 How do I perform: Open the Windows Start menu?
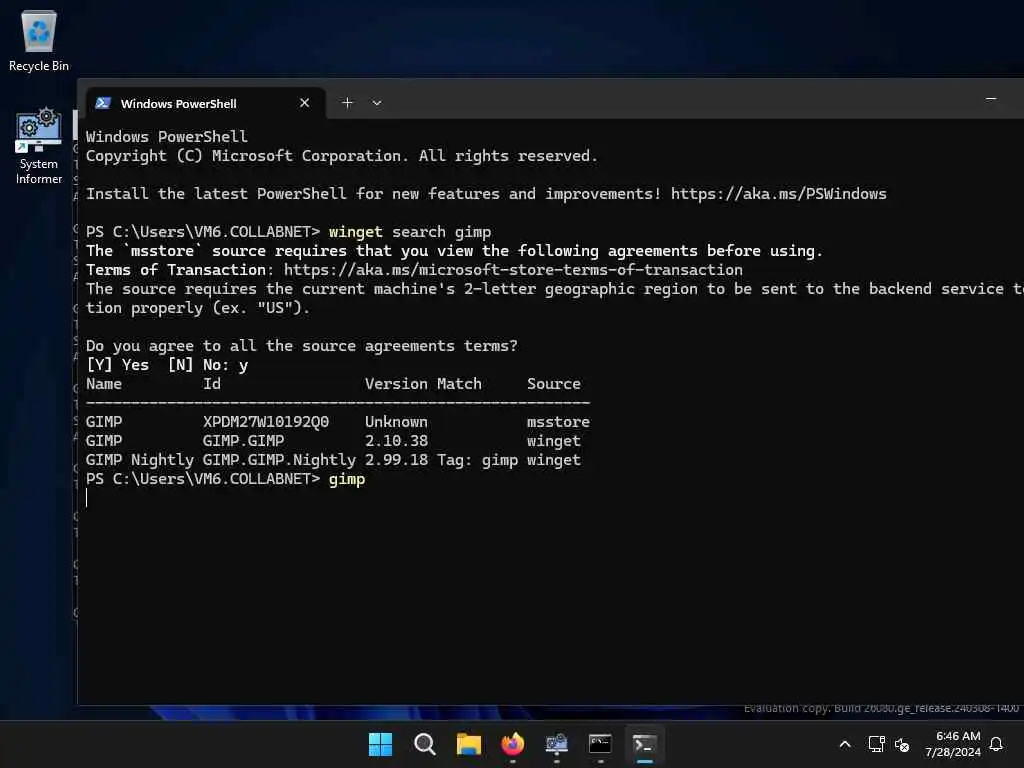(x=380, y=744)
